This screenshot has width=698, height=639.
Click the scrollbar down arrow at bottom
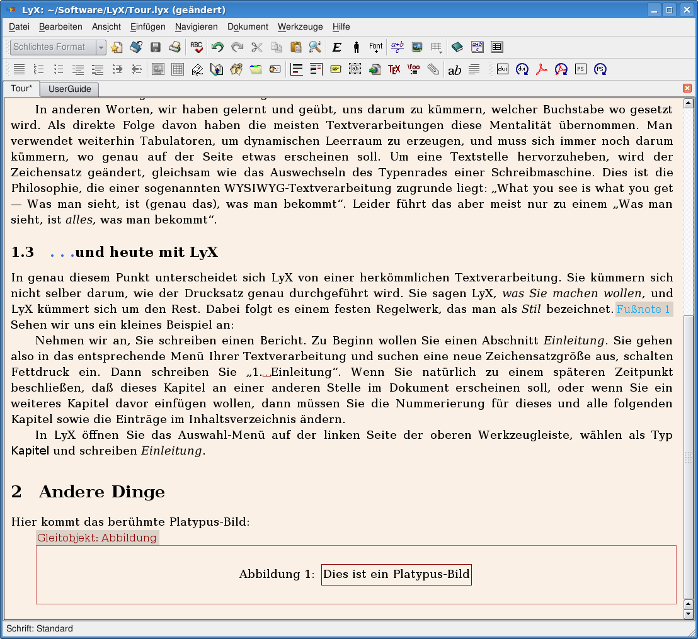coord(688,614)
